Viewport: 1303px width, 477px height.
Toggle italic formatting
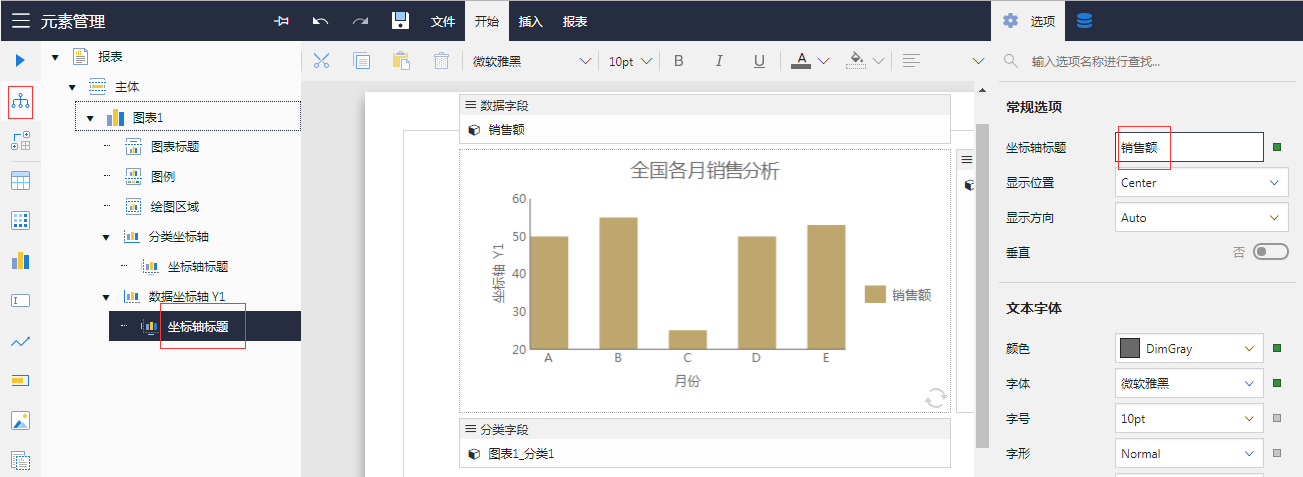tap(718, 61)
